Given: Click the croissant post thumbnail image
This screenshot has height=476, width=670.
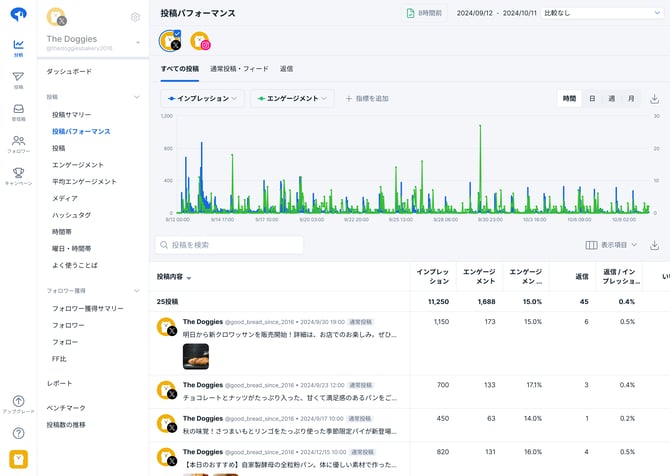Looking at the screenshot, I should (195, 356).
